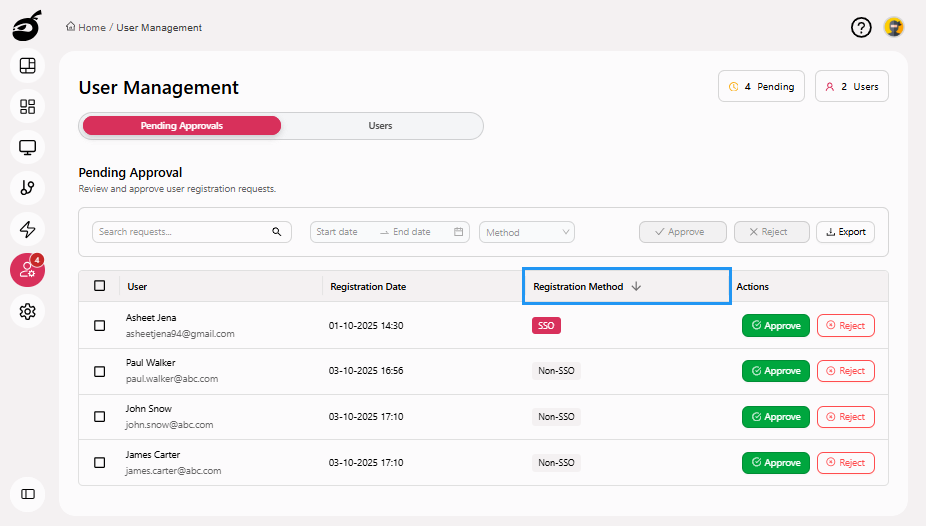This screenshot has width=926, height=526.
Task: Approve Asheet Jena's request
Action: click(x=776, y=326)
